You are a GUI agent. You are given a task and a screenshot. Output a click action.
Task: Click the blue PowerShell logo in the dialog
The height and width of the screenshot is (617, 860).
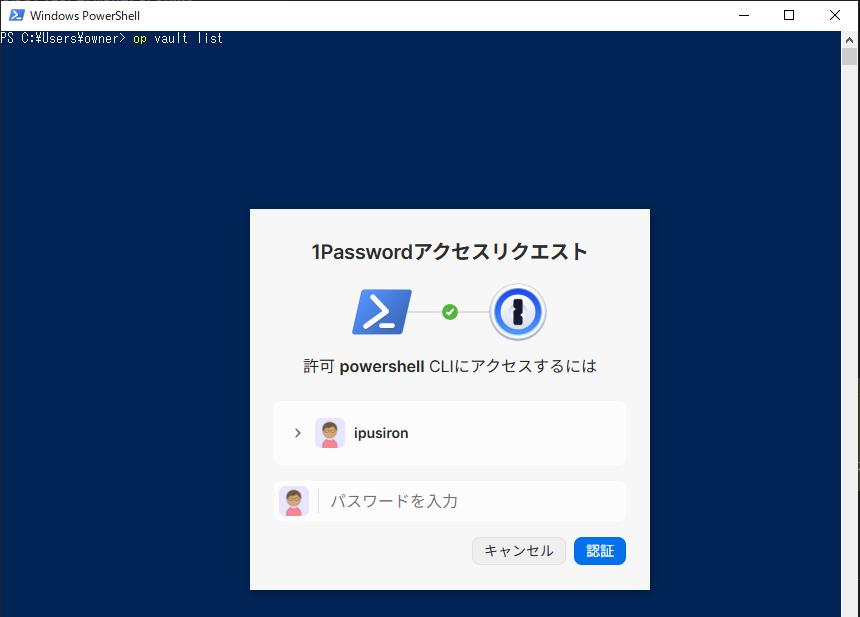pyautogui.click(x=382, y=312)
